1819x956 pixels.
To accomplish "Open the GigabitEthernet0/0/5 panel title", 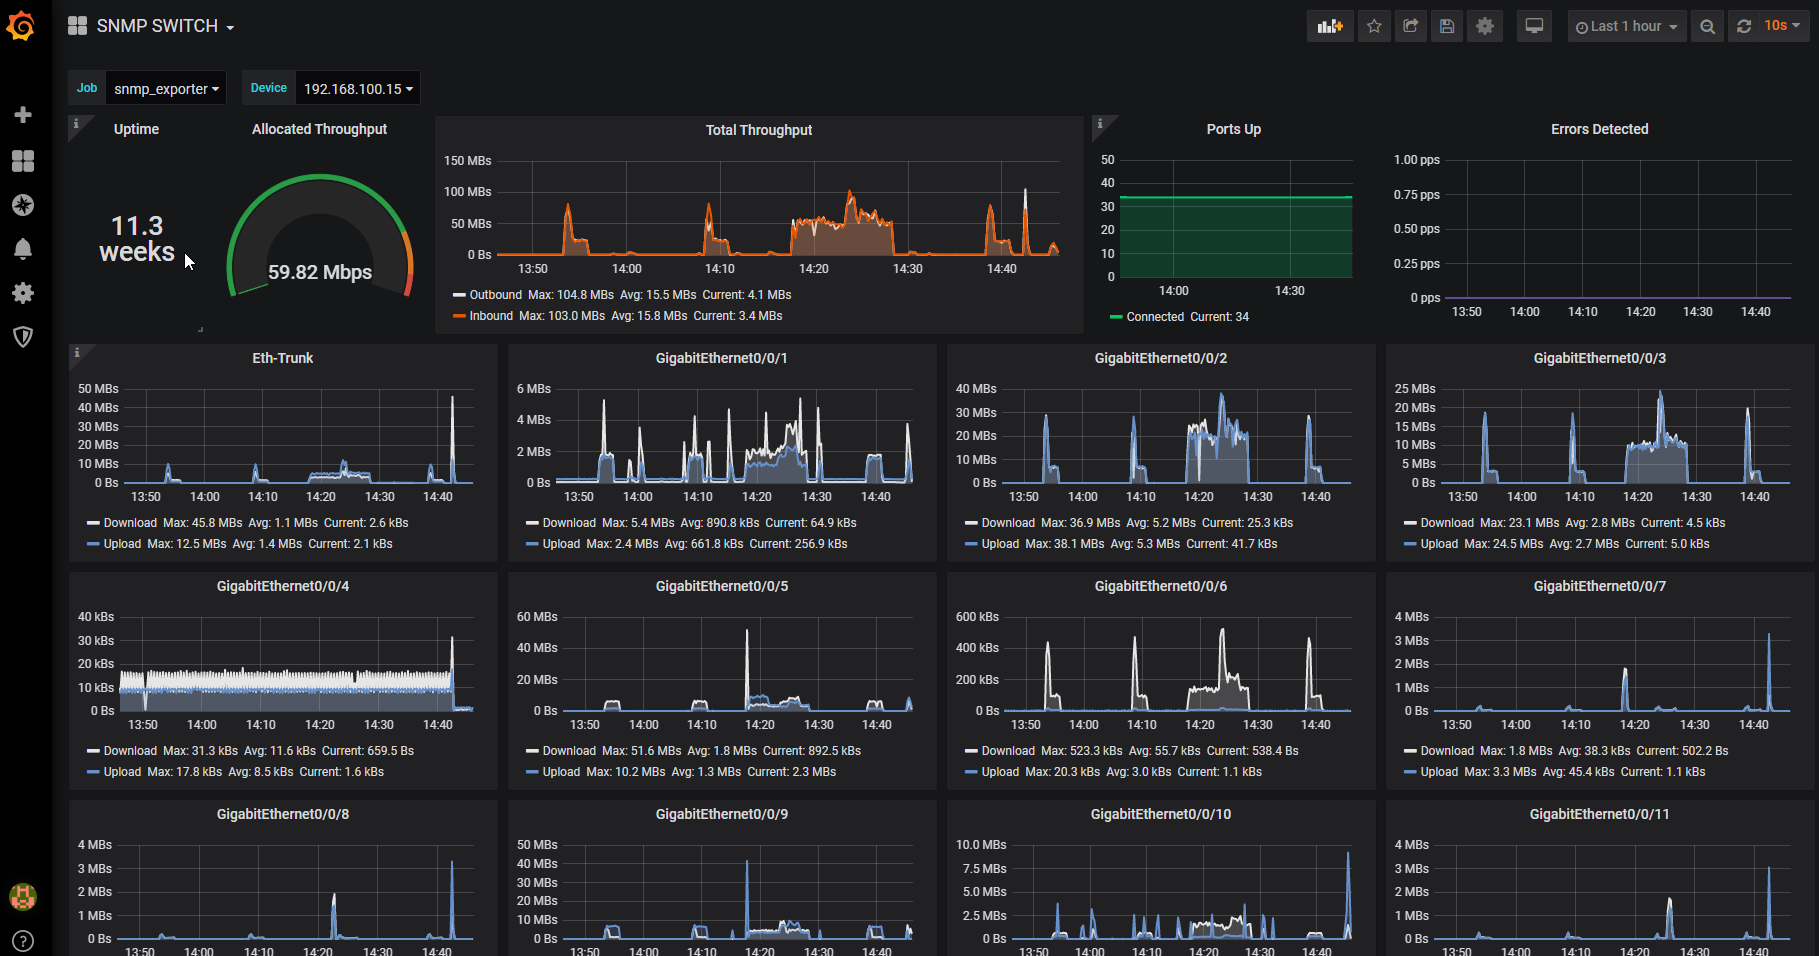I will pos(721,586).
